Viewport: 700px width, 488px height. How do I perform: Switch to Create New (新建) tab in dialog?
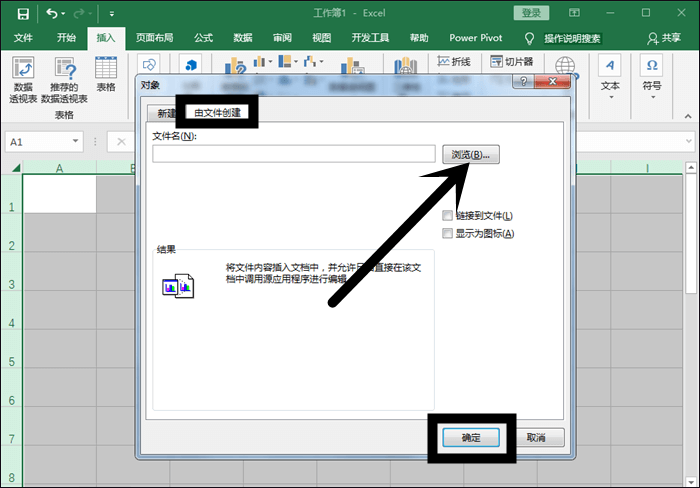tap(163, 113)
